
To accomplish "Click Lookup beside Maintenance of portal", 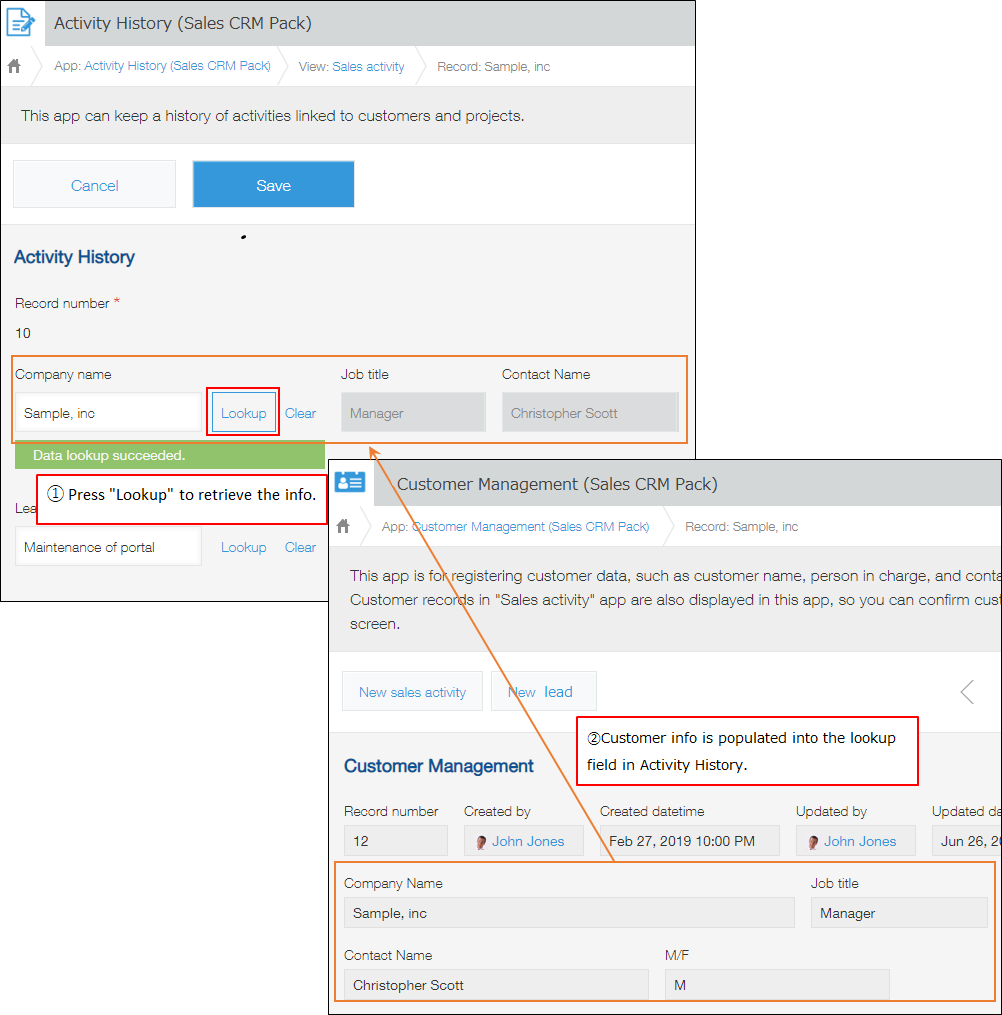I will tap(243, 547).
